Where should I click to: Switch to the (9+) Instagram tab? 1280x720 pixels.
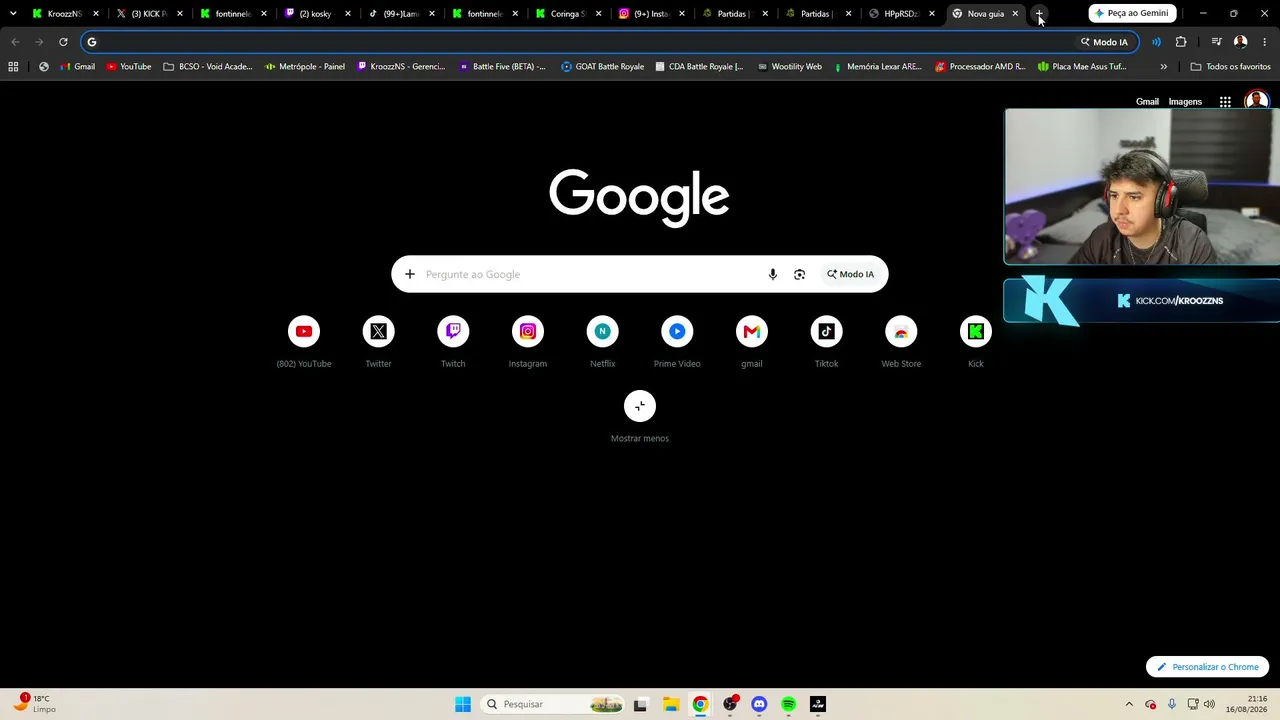pos(651,14)
